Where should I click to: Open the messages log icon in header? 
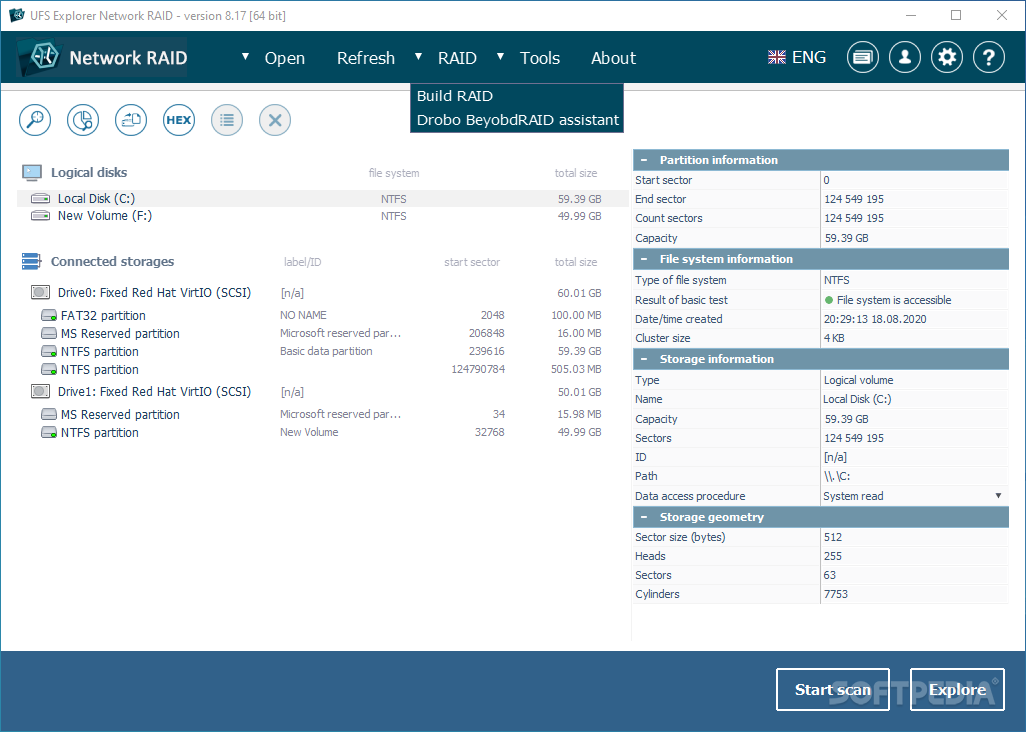[862, 58]
